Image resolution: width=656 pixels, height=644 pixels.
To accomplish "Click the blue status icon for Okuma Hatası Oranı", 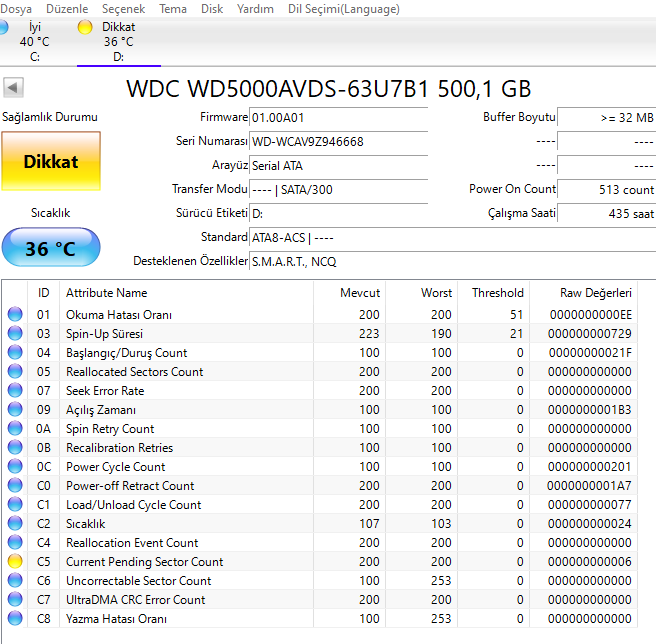I will point(15,314).
